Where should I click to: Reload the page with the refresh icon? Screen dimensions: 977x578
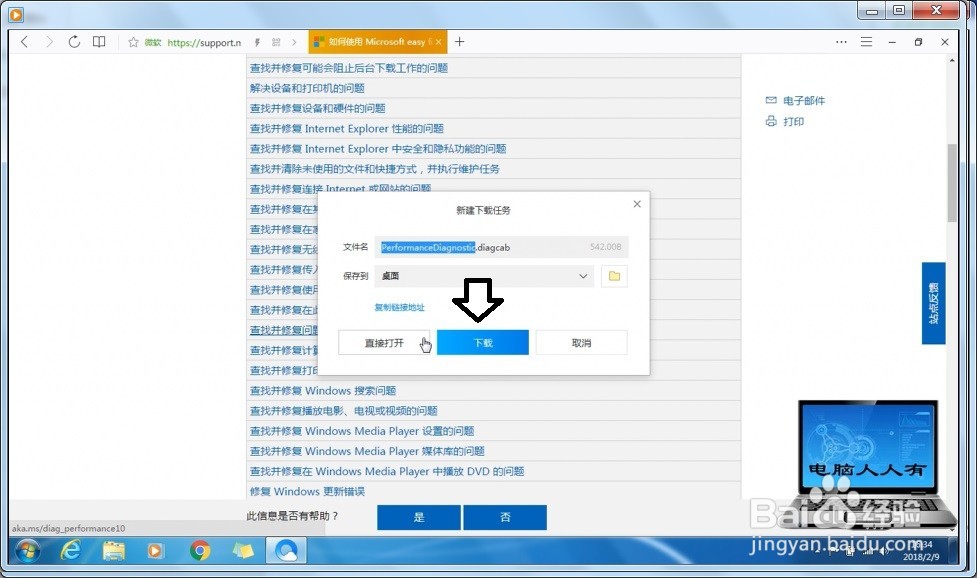pos(74,42)
